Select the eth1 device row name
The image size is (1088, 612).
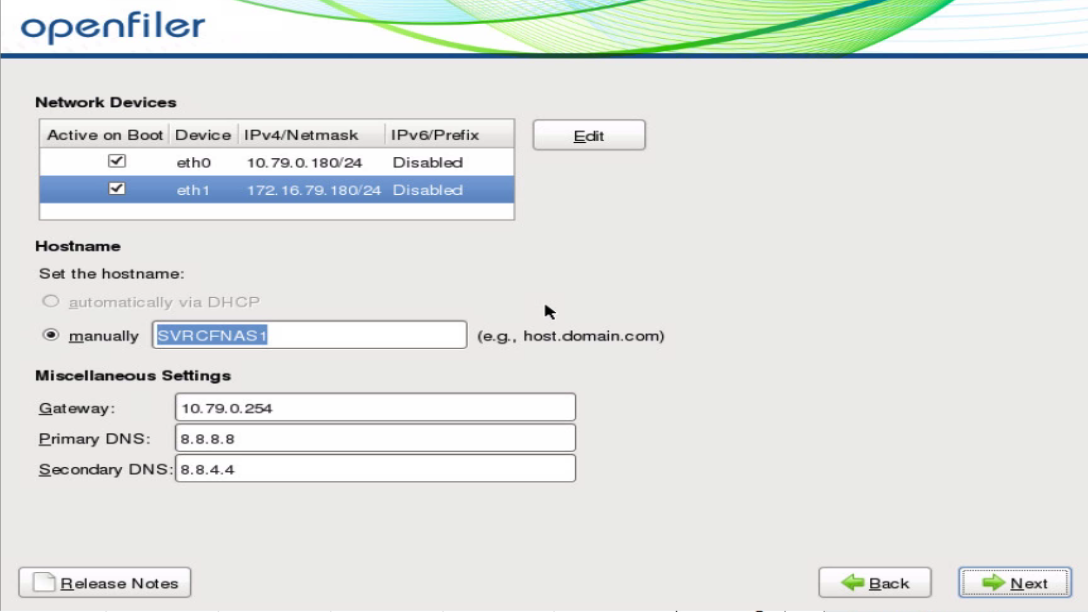pyautogui.click(x=193, y=190)
